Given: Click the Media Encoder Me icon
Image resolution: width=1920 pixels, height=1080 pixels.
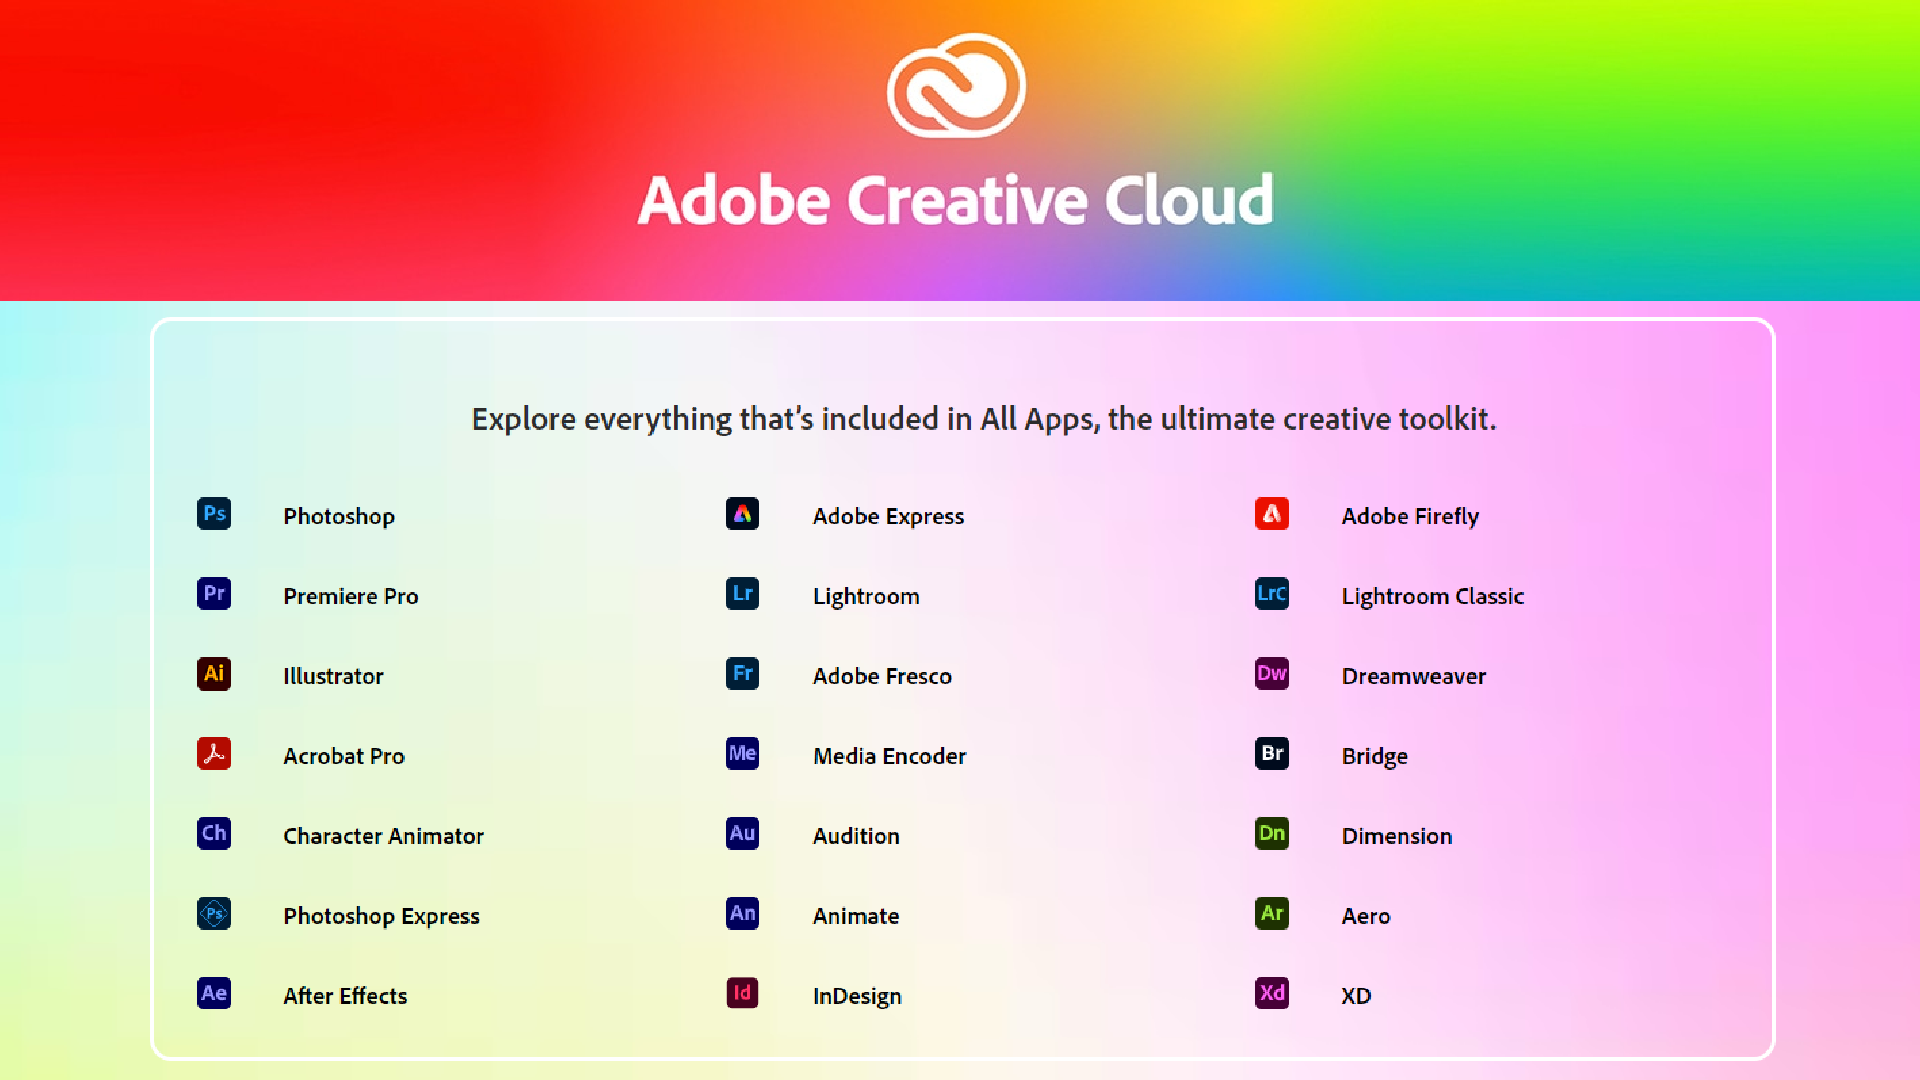Looking at the screenshot, I should (x=742, y=754).
